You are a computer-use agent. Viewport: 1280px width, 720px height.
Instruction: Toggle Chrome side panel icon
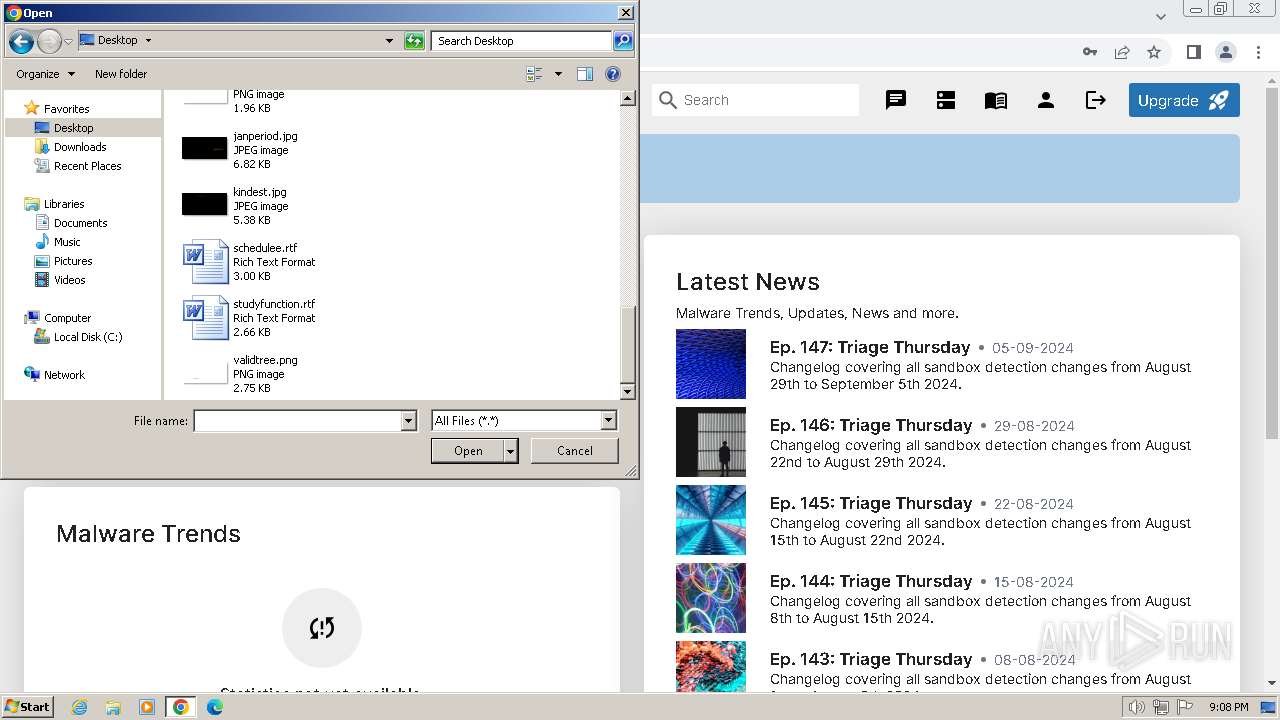[x=1193, y=52]
